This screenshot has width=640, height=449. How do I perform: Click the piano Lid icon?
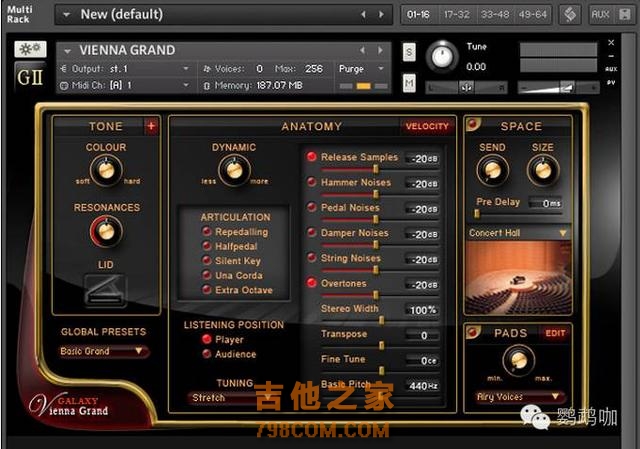point(105,289)
